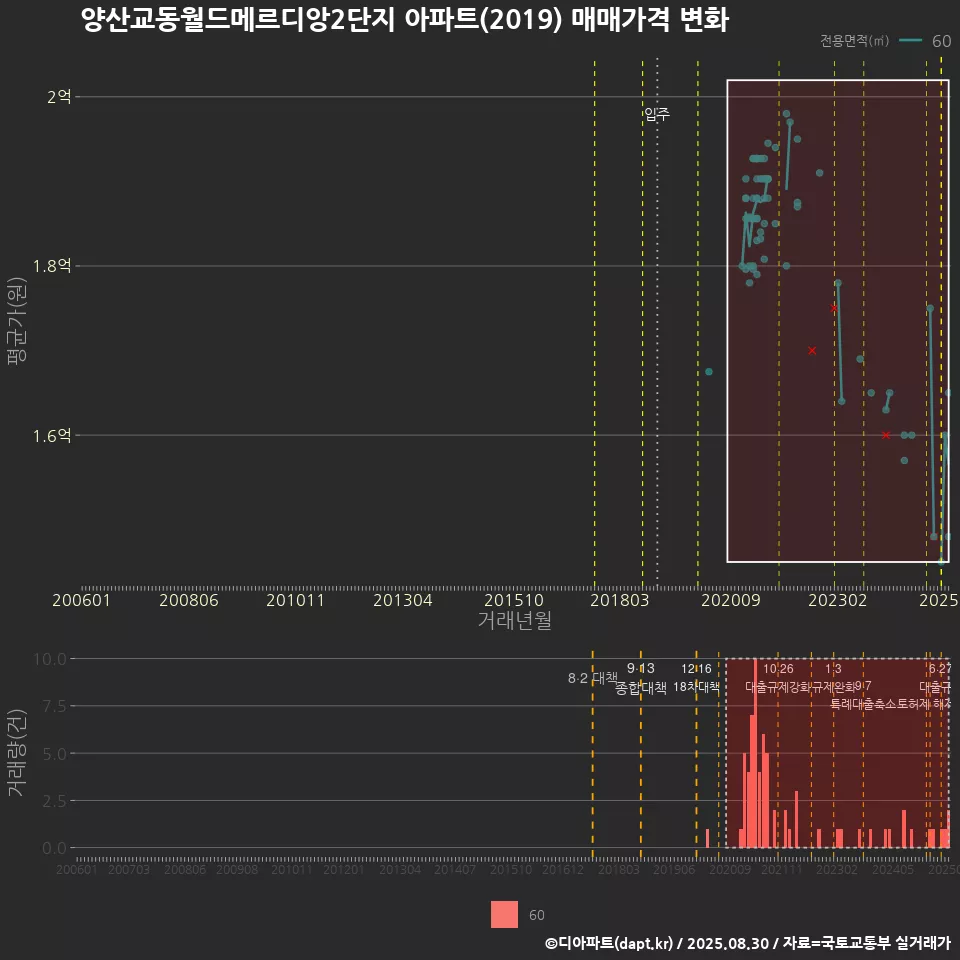Click the 거래량(건) y-axis title
The image size is (960, 960).
click(x=17, y=753)
